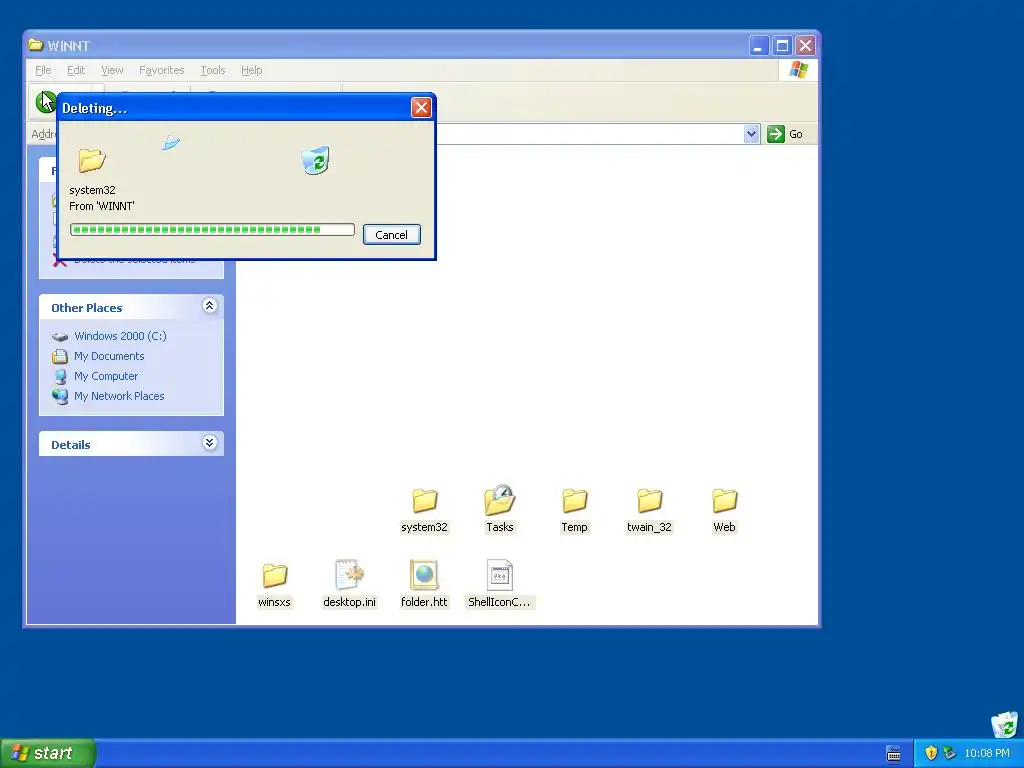Screen dimensions: 1024x768
Task: Click the address bar field
Action: tap(588, 134)
